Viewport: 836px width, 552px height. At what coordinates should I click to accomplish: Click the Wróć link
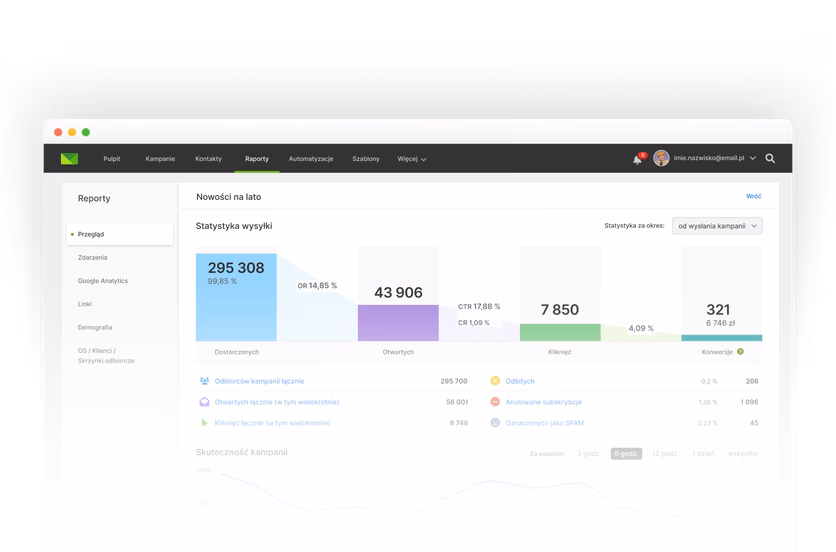(x=753, y=196)
